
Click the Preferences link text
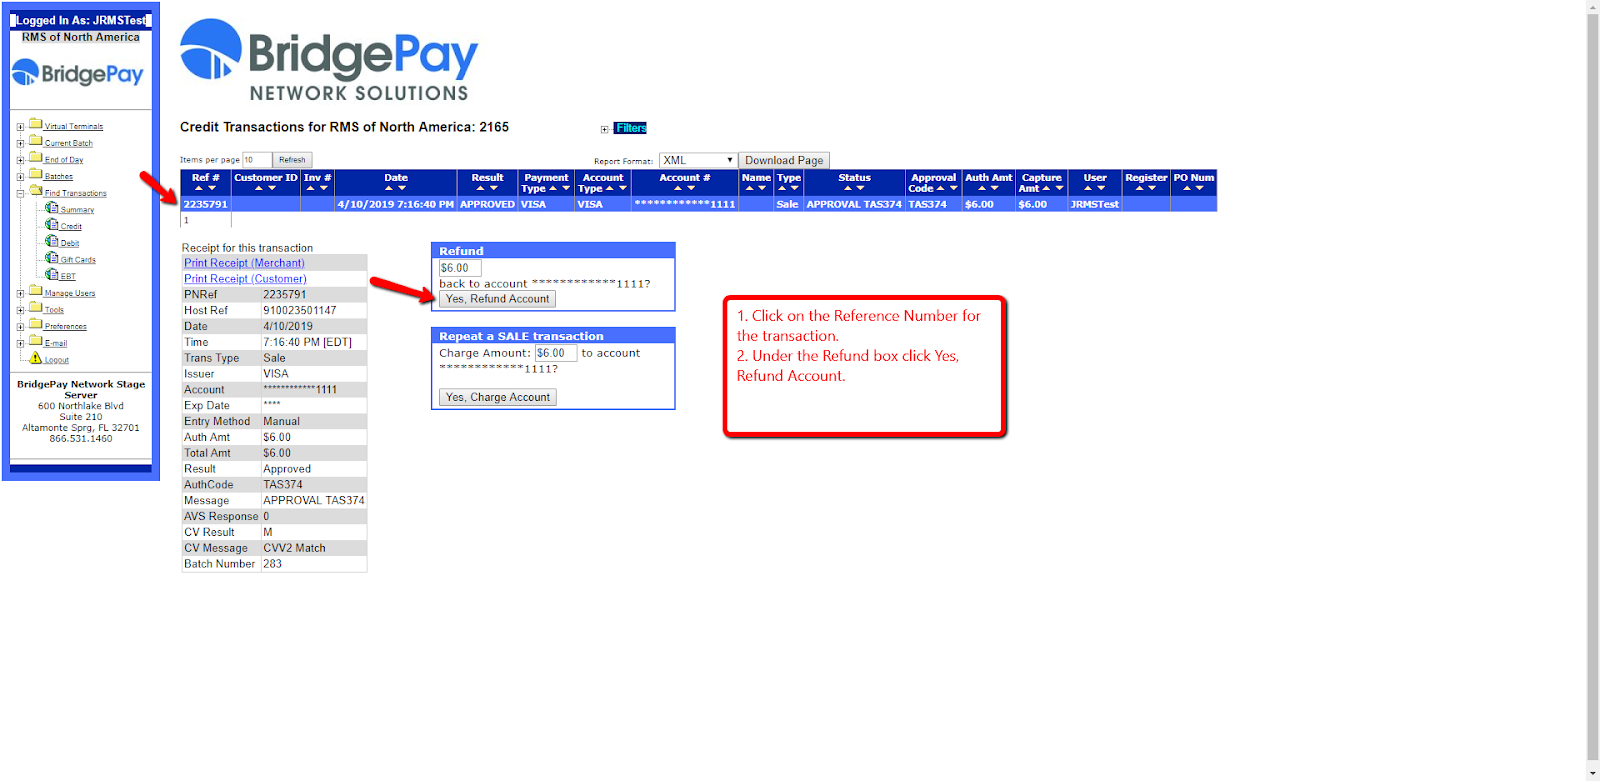click(66, 327)
